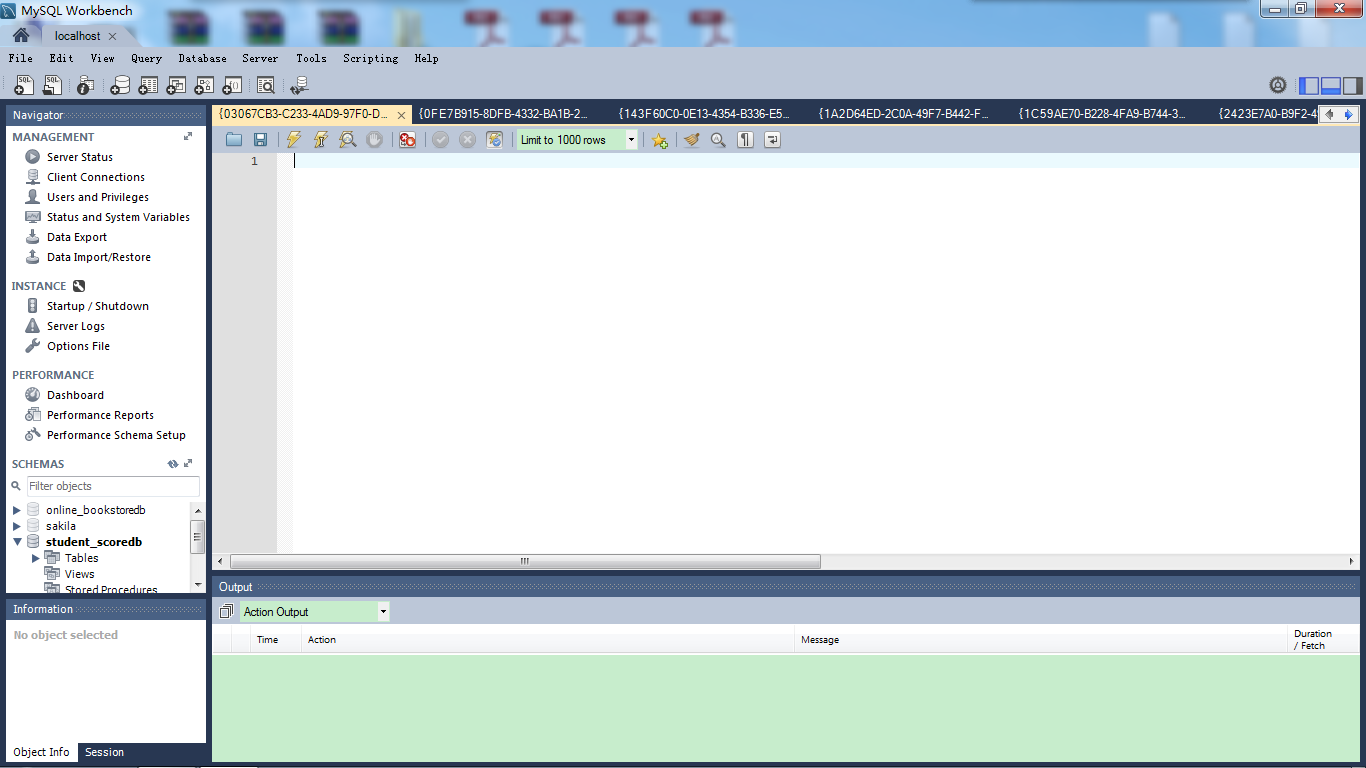Expand the Management section arrows icon

(x=188, y=136)
